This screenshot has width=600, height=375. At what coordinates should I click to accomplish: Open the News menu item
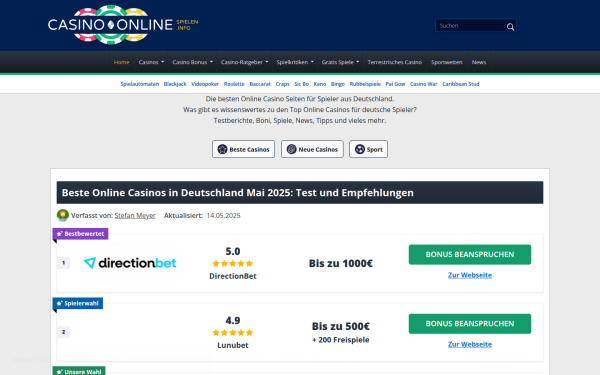479,62
